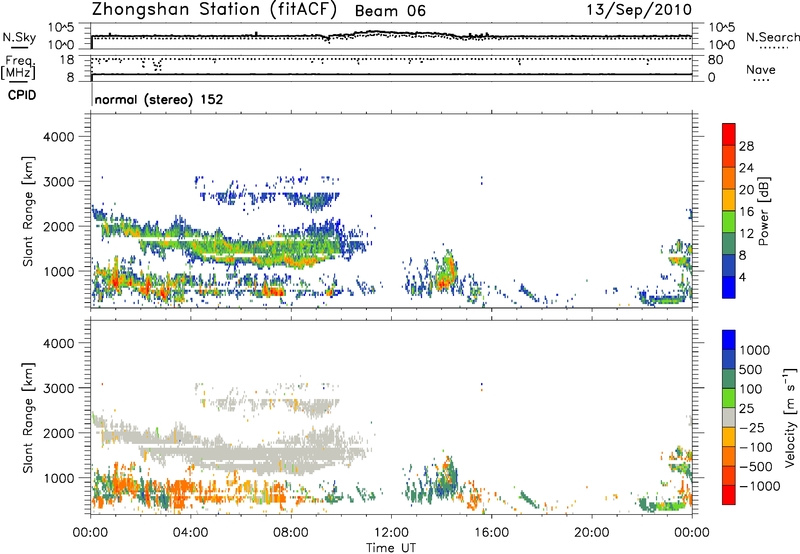Click the "4000" tick on the power panel axis
This screenshot has height=554, width=800.
pos(58,137)
